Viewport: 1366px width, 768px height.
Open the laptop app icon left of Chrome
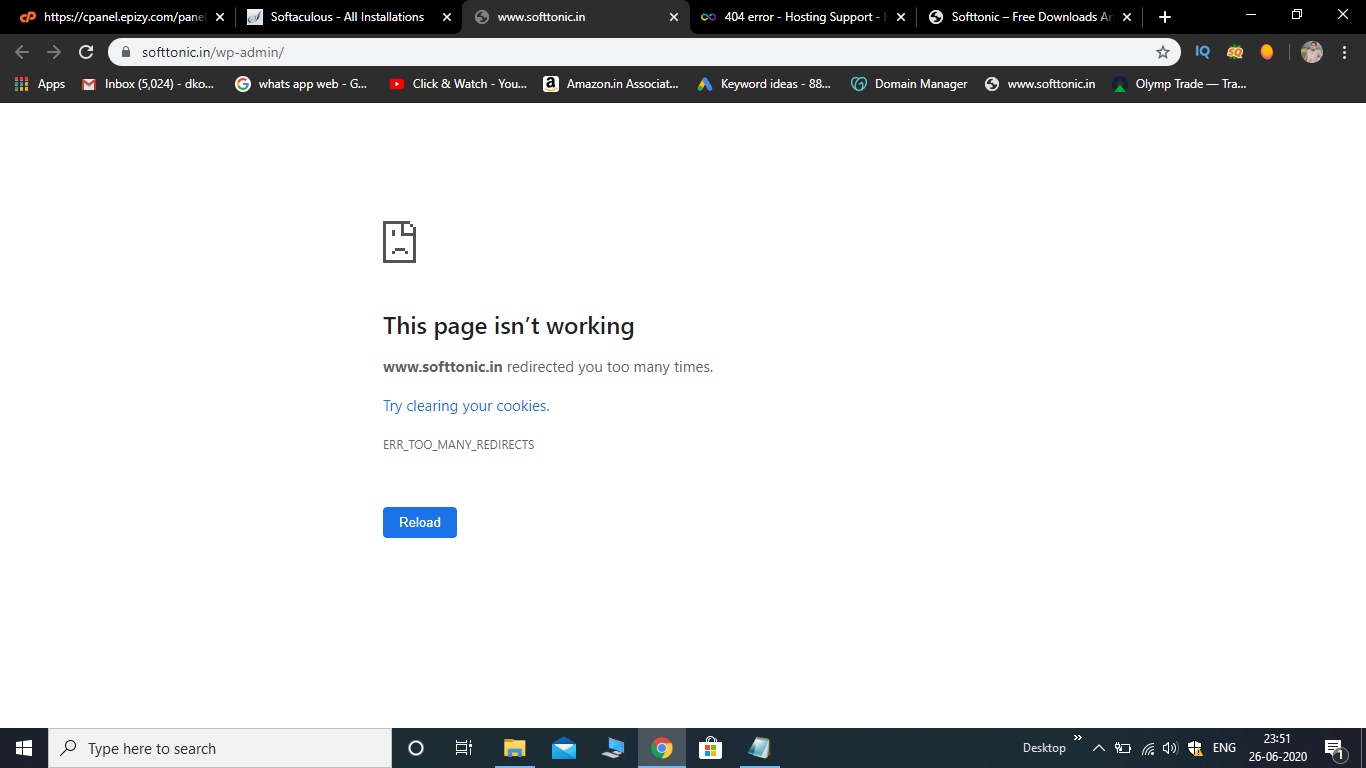click(x=612, y=748)
